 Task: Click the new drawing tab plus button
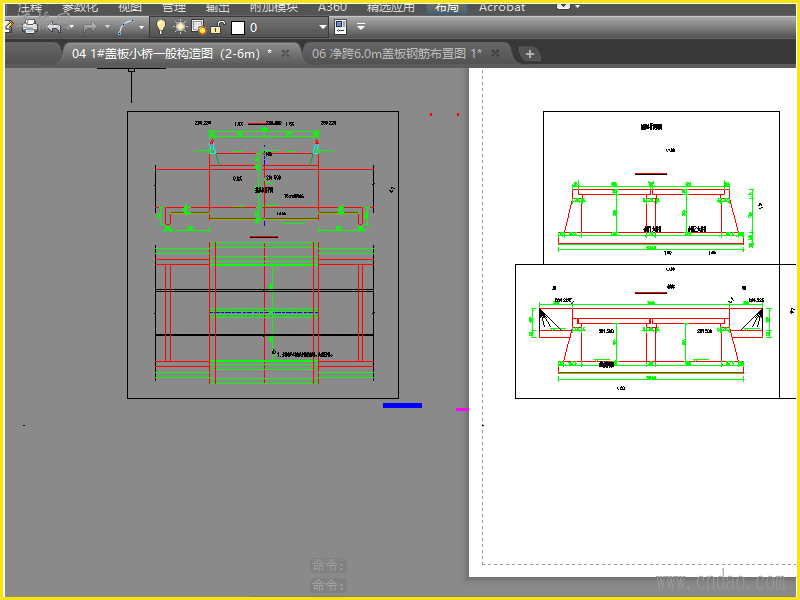530,53
